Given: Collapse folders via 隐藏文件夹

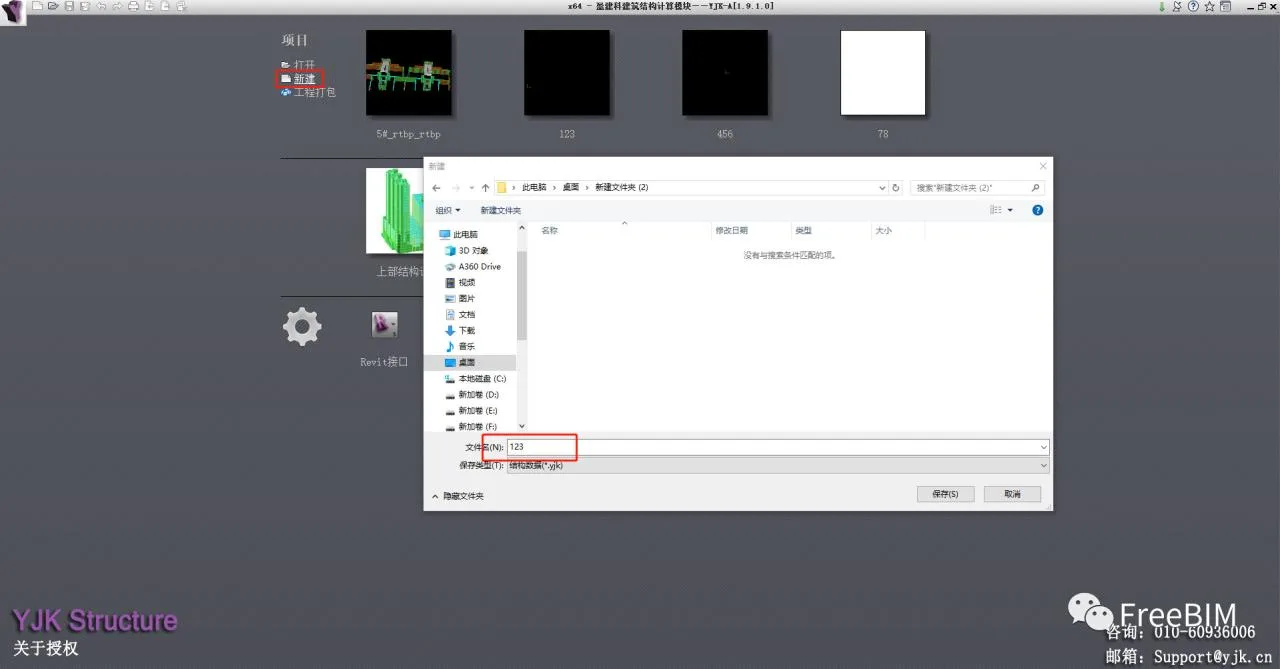Looking at the screenshot, I should (458, 496).
